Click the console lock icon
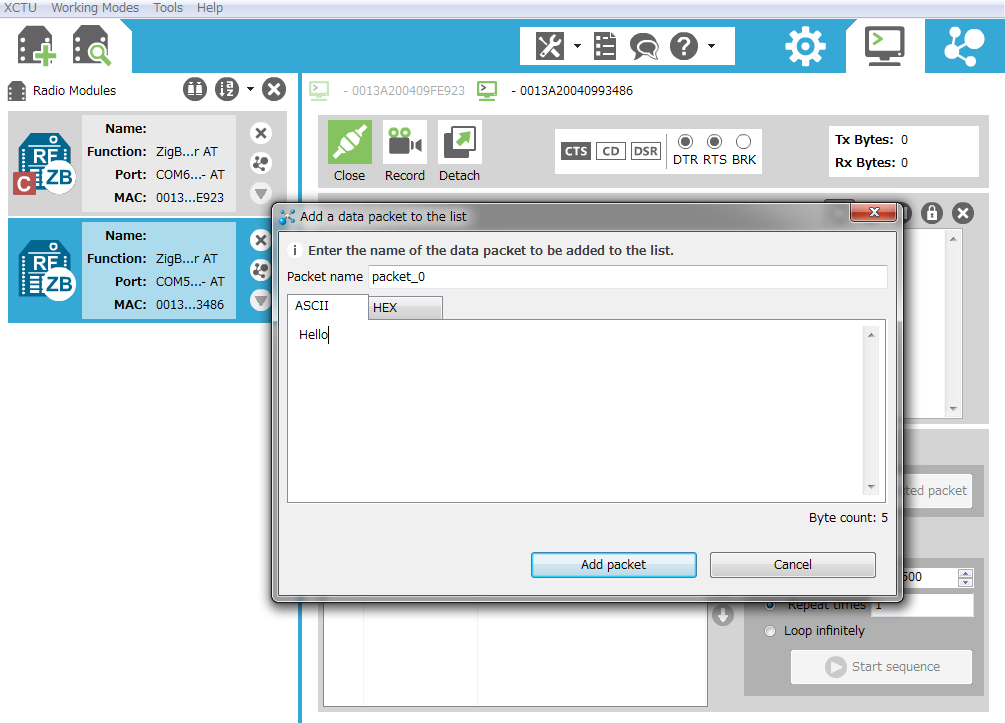This screenshot has height=723, width=1005. click(x=932, y=213)
